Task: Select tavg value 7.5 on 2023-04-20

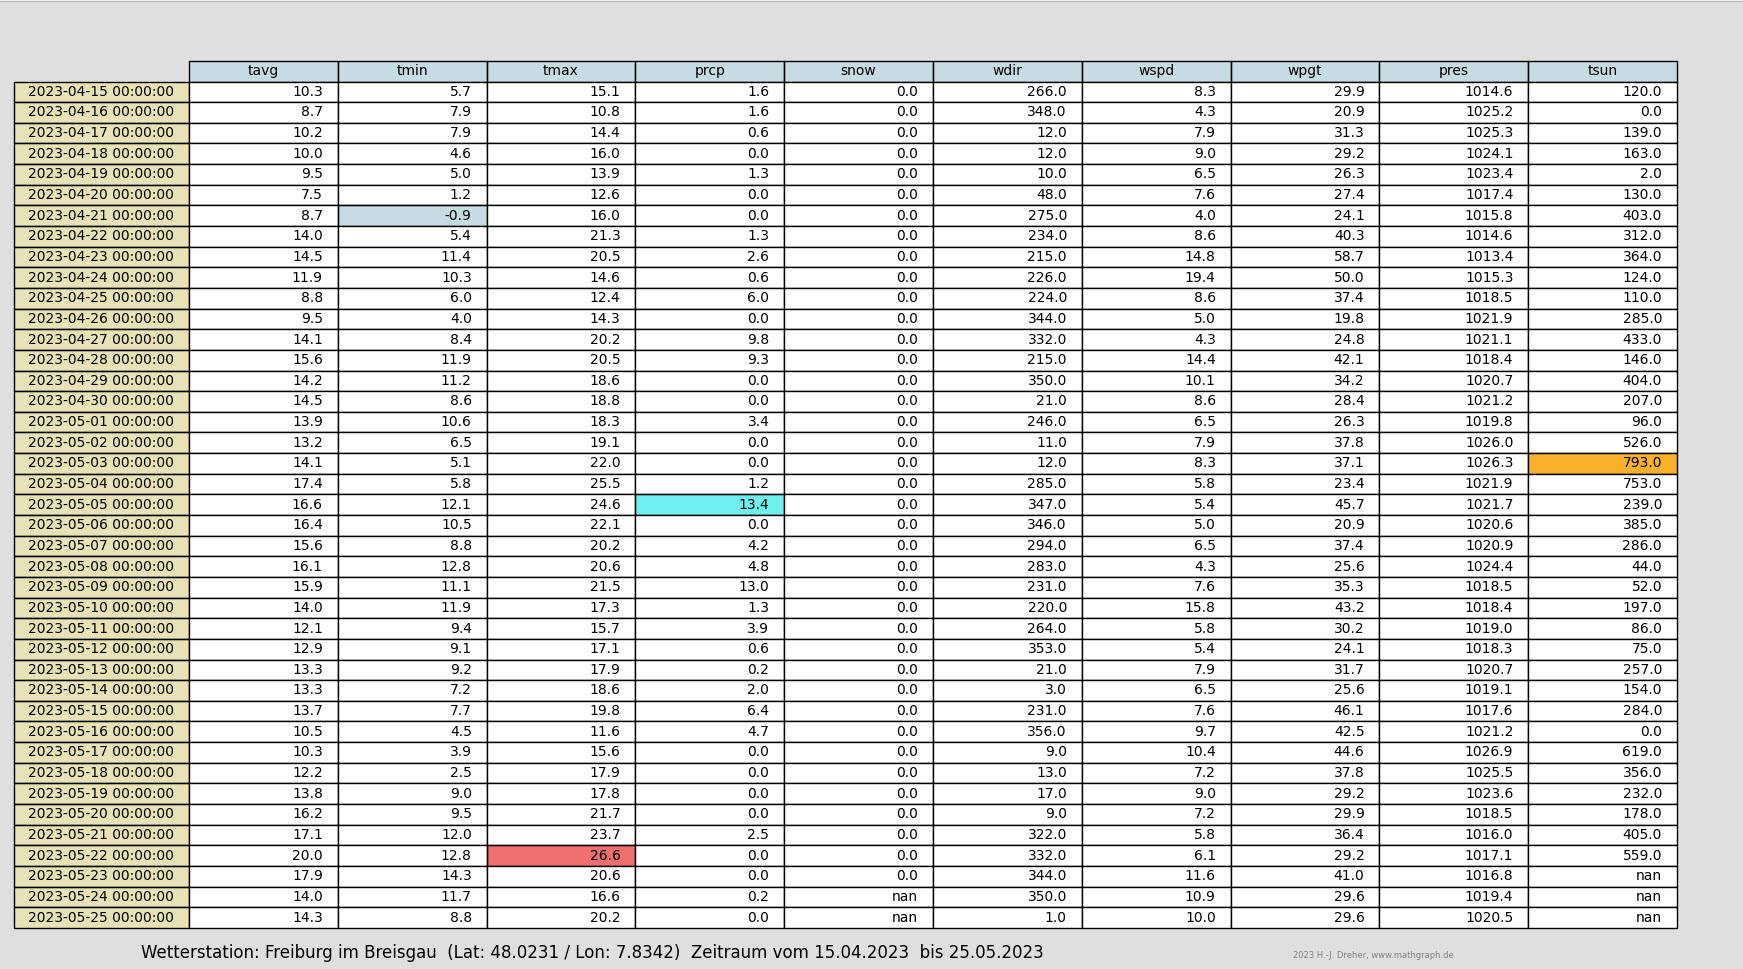Action: 263,195
